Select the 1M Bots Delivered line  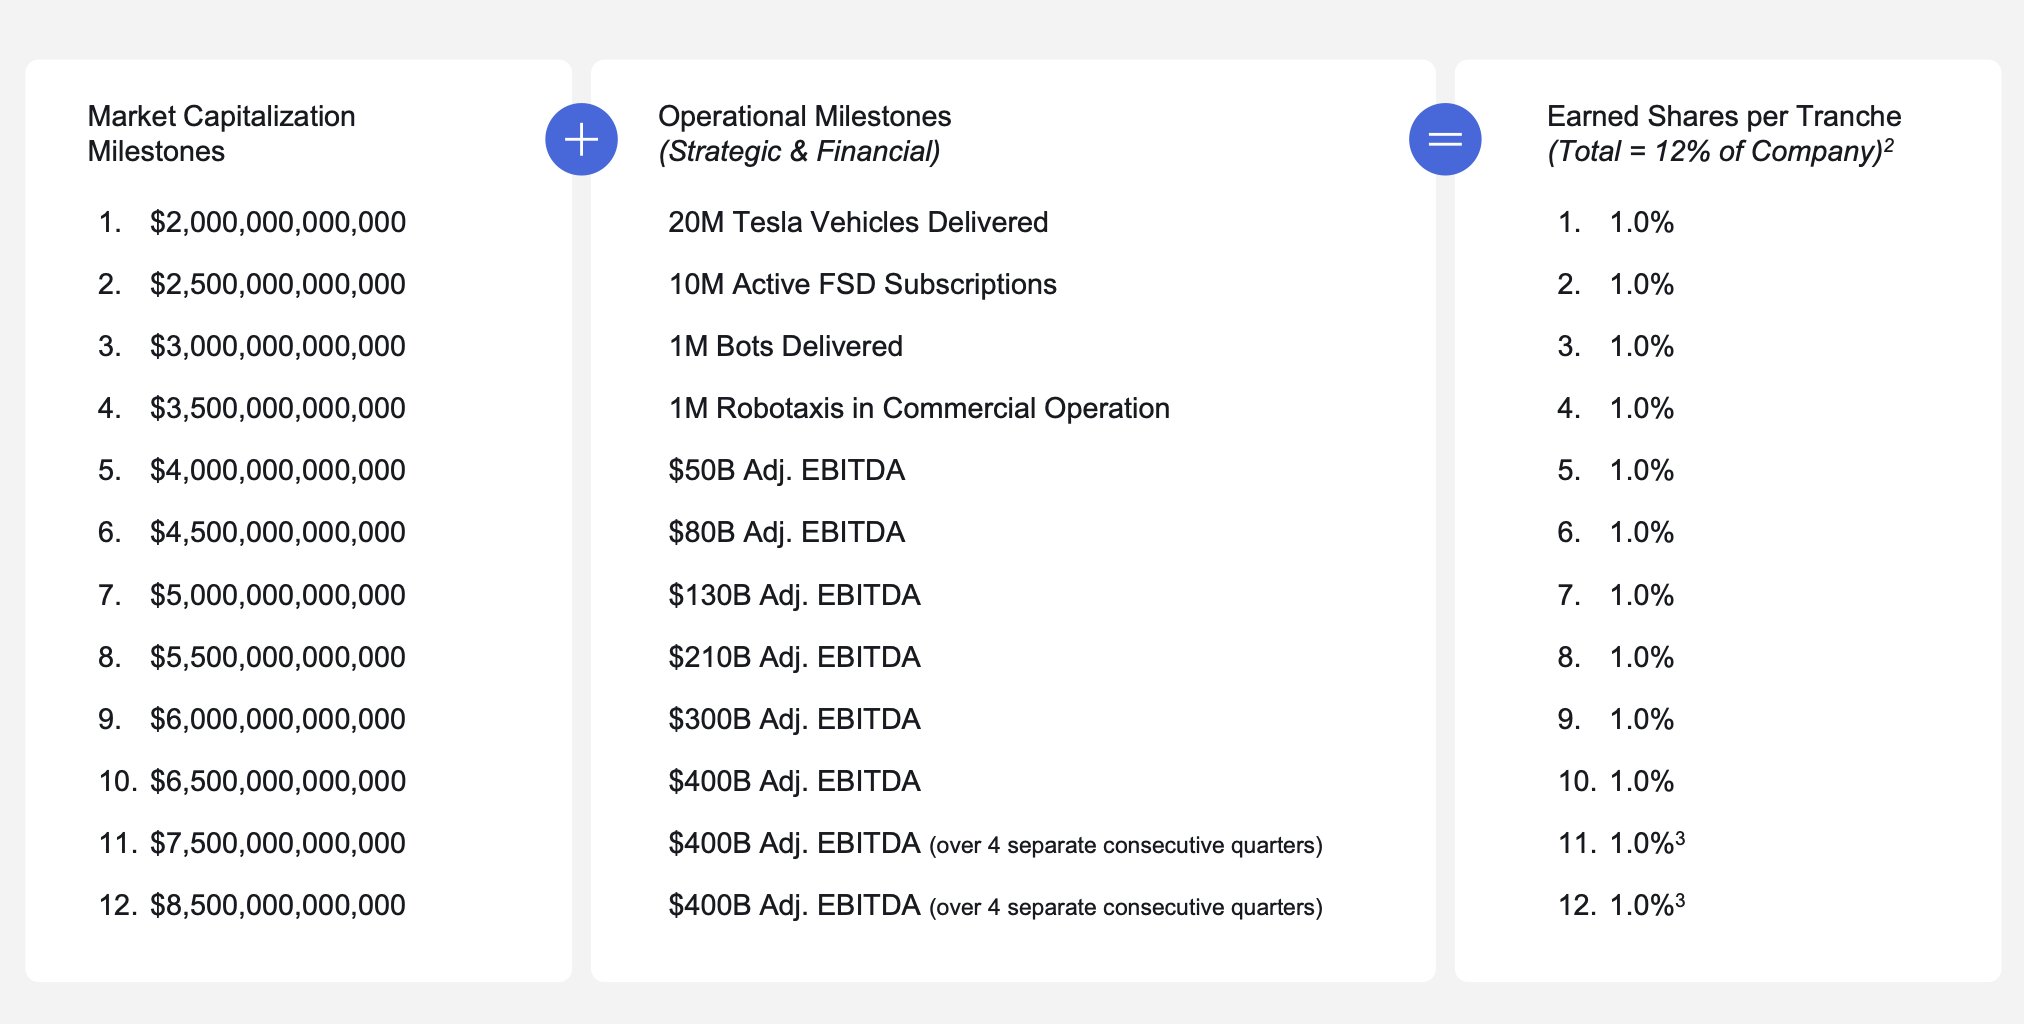[x=785, y=346]
